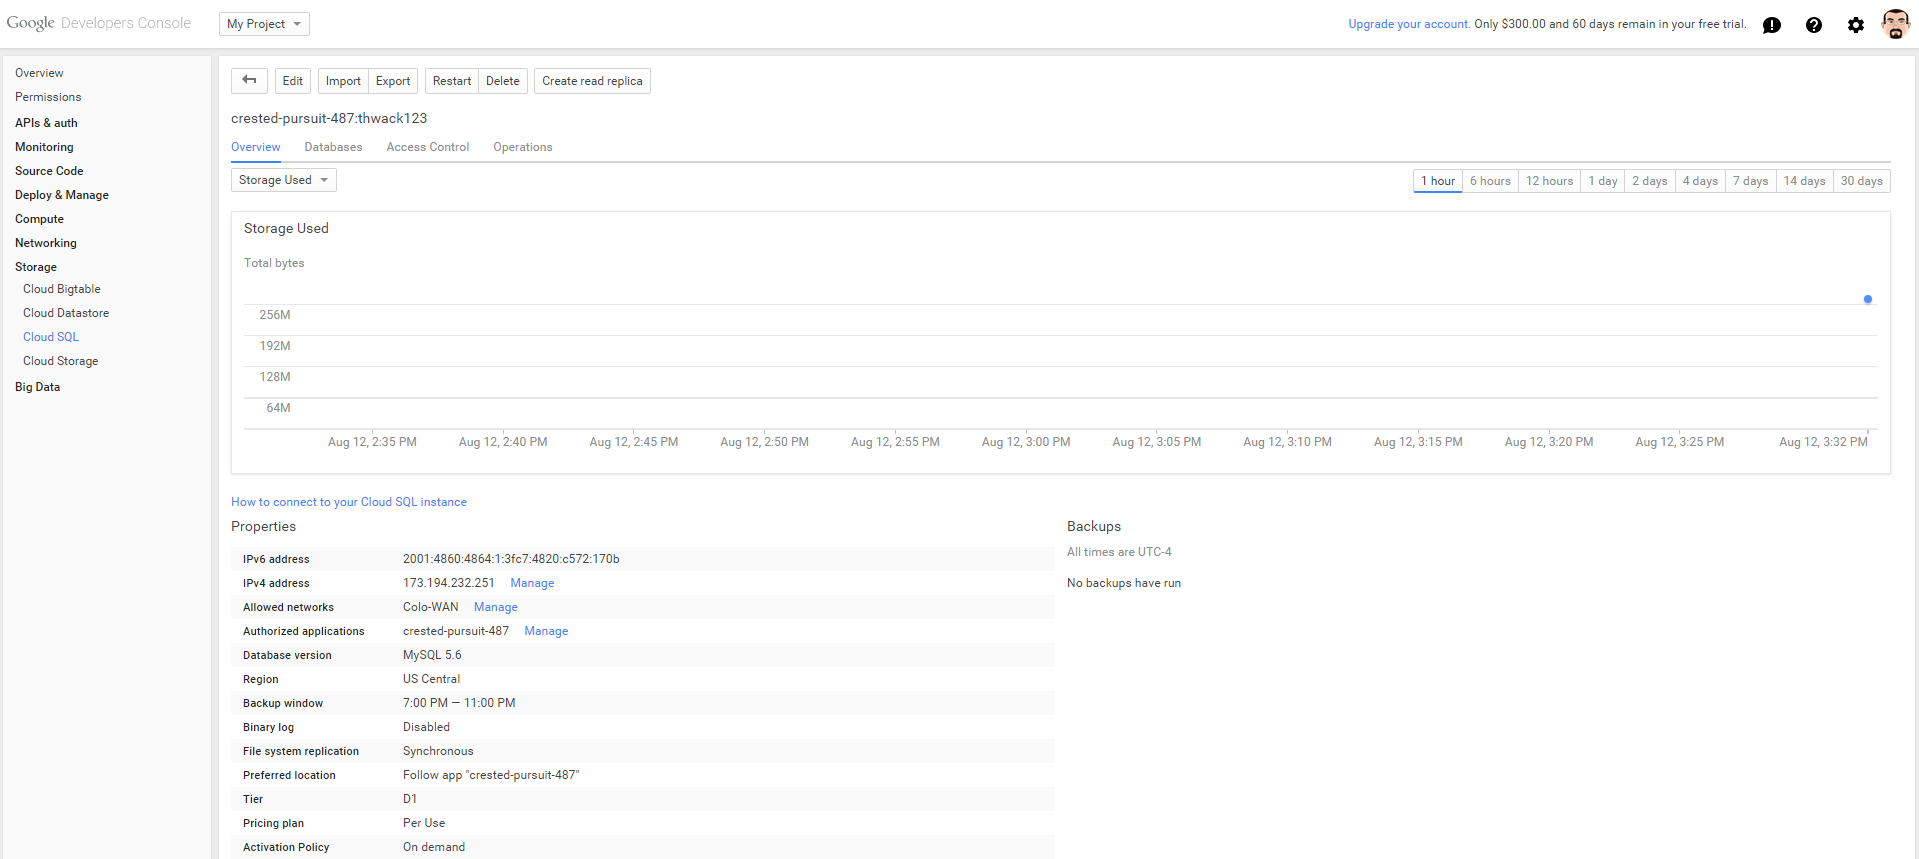The image size is (1919, 859).
Task: Click the backup window time value
Action: 459,703
